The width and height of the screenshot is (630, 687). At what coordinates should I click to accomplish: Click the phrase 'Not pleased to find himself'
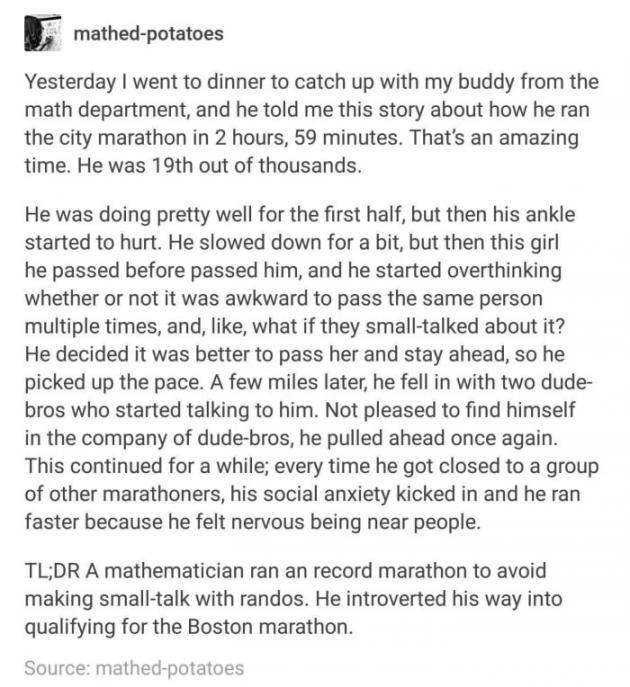450,410
